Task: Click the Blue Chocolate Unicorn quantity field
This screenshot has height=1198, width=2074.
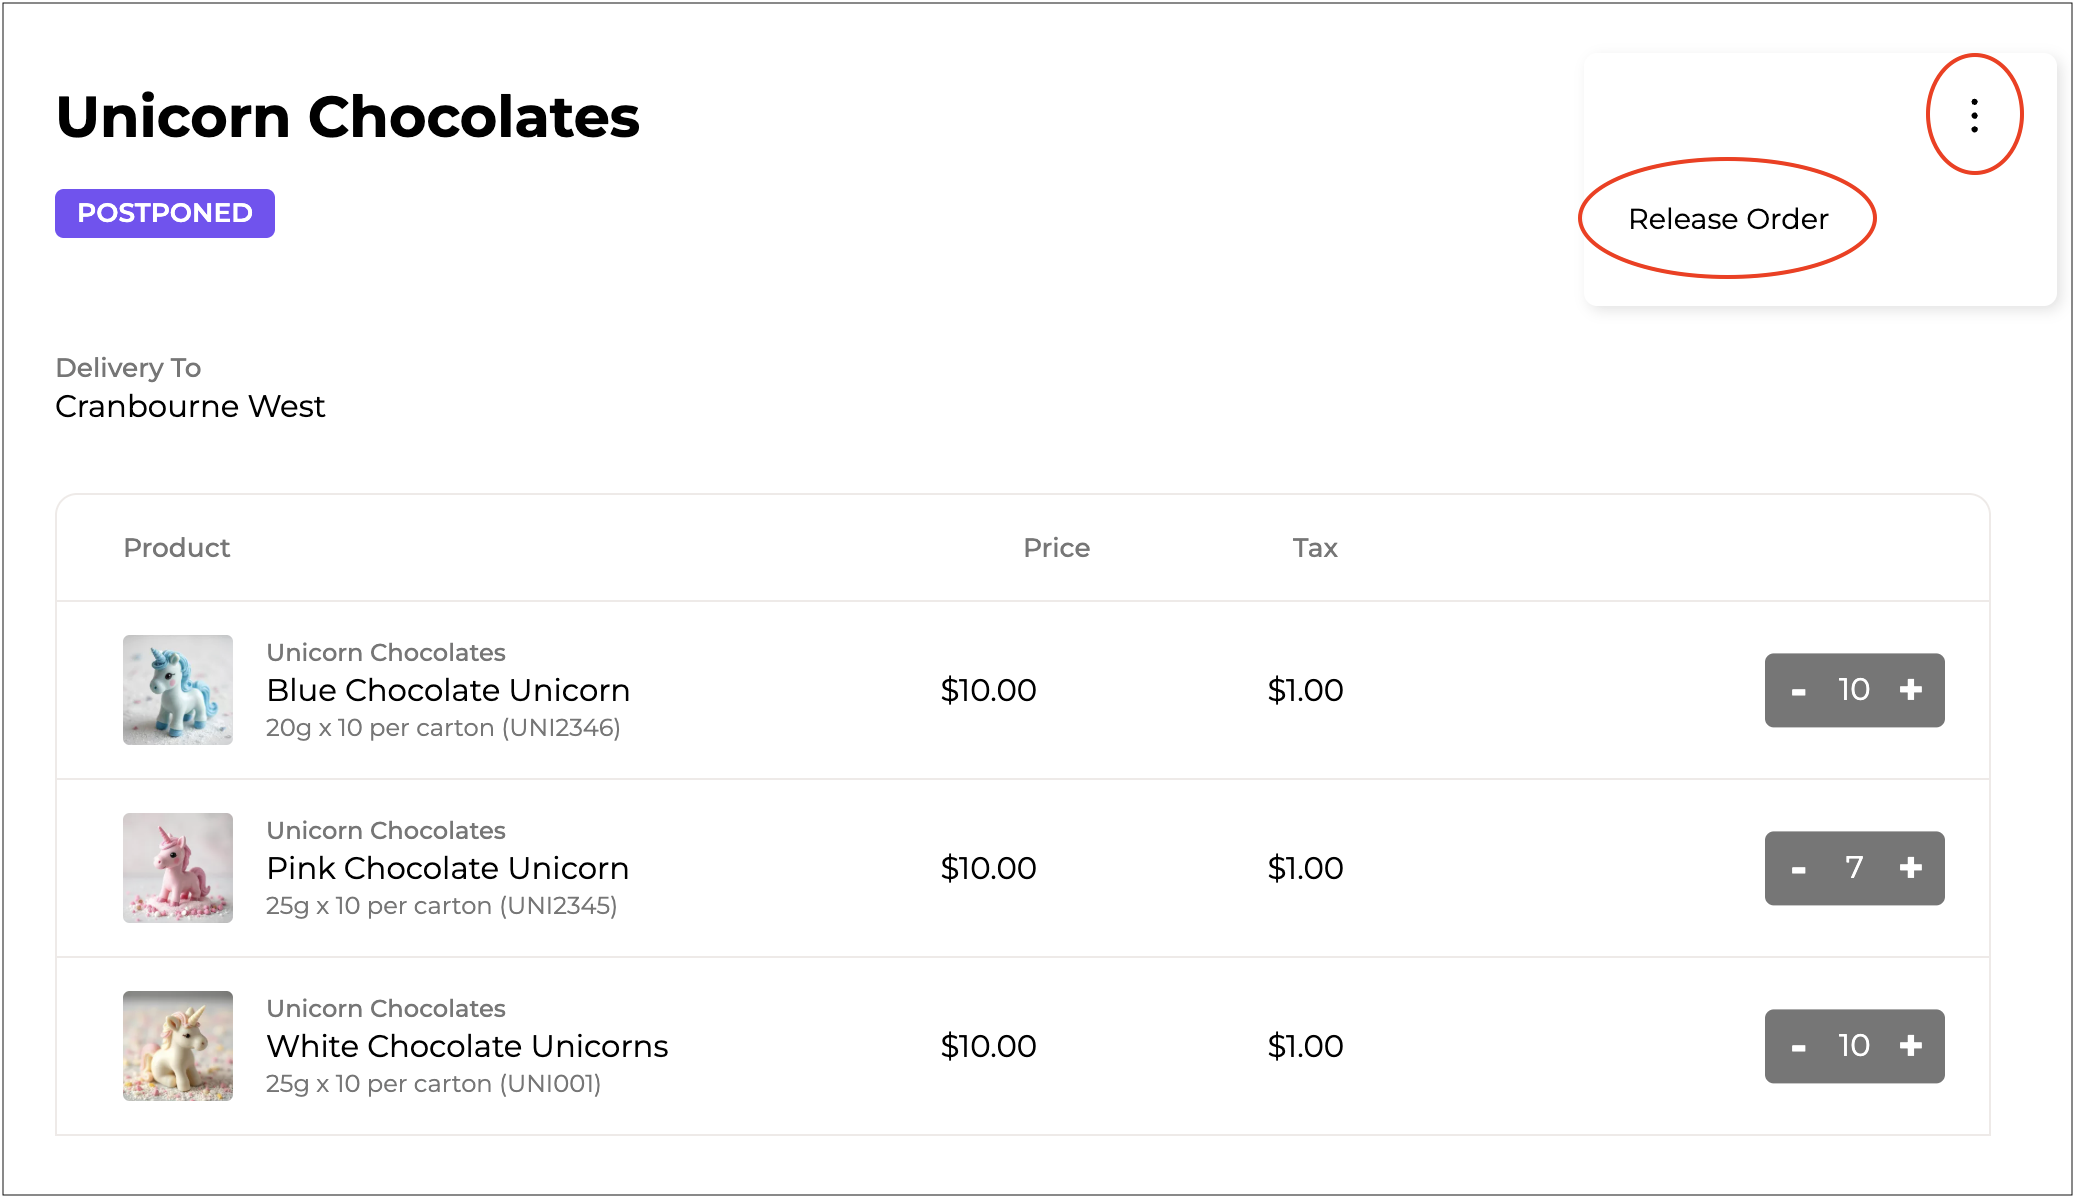Action: (1854, 690)
